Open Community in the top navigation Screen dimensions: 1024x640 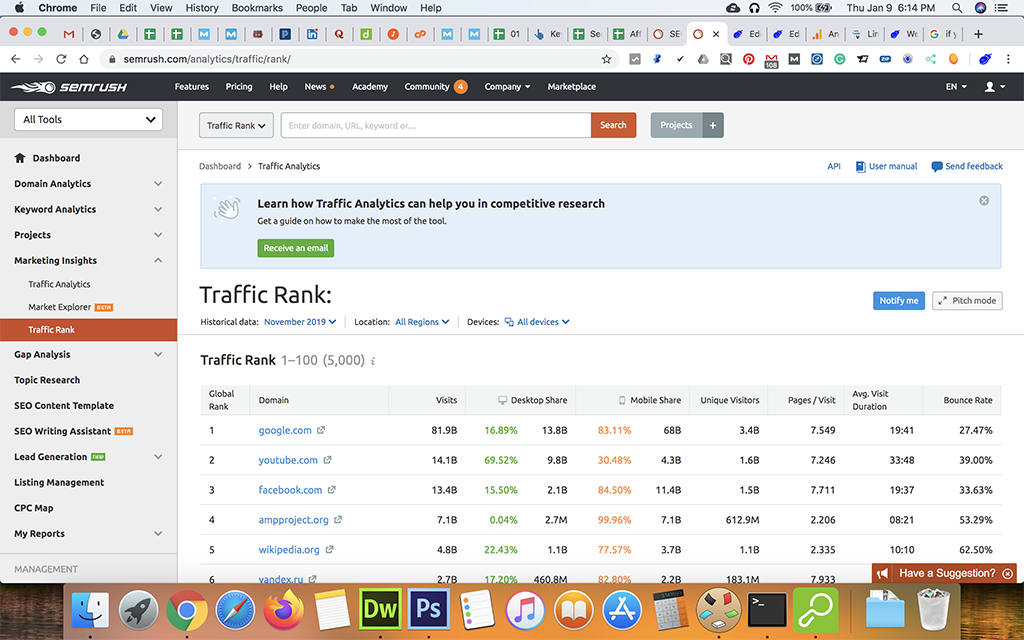(436, 87)
